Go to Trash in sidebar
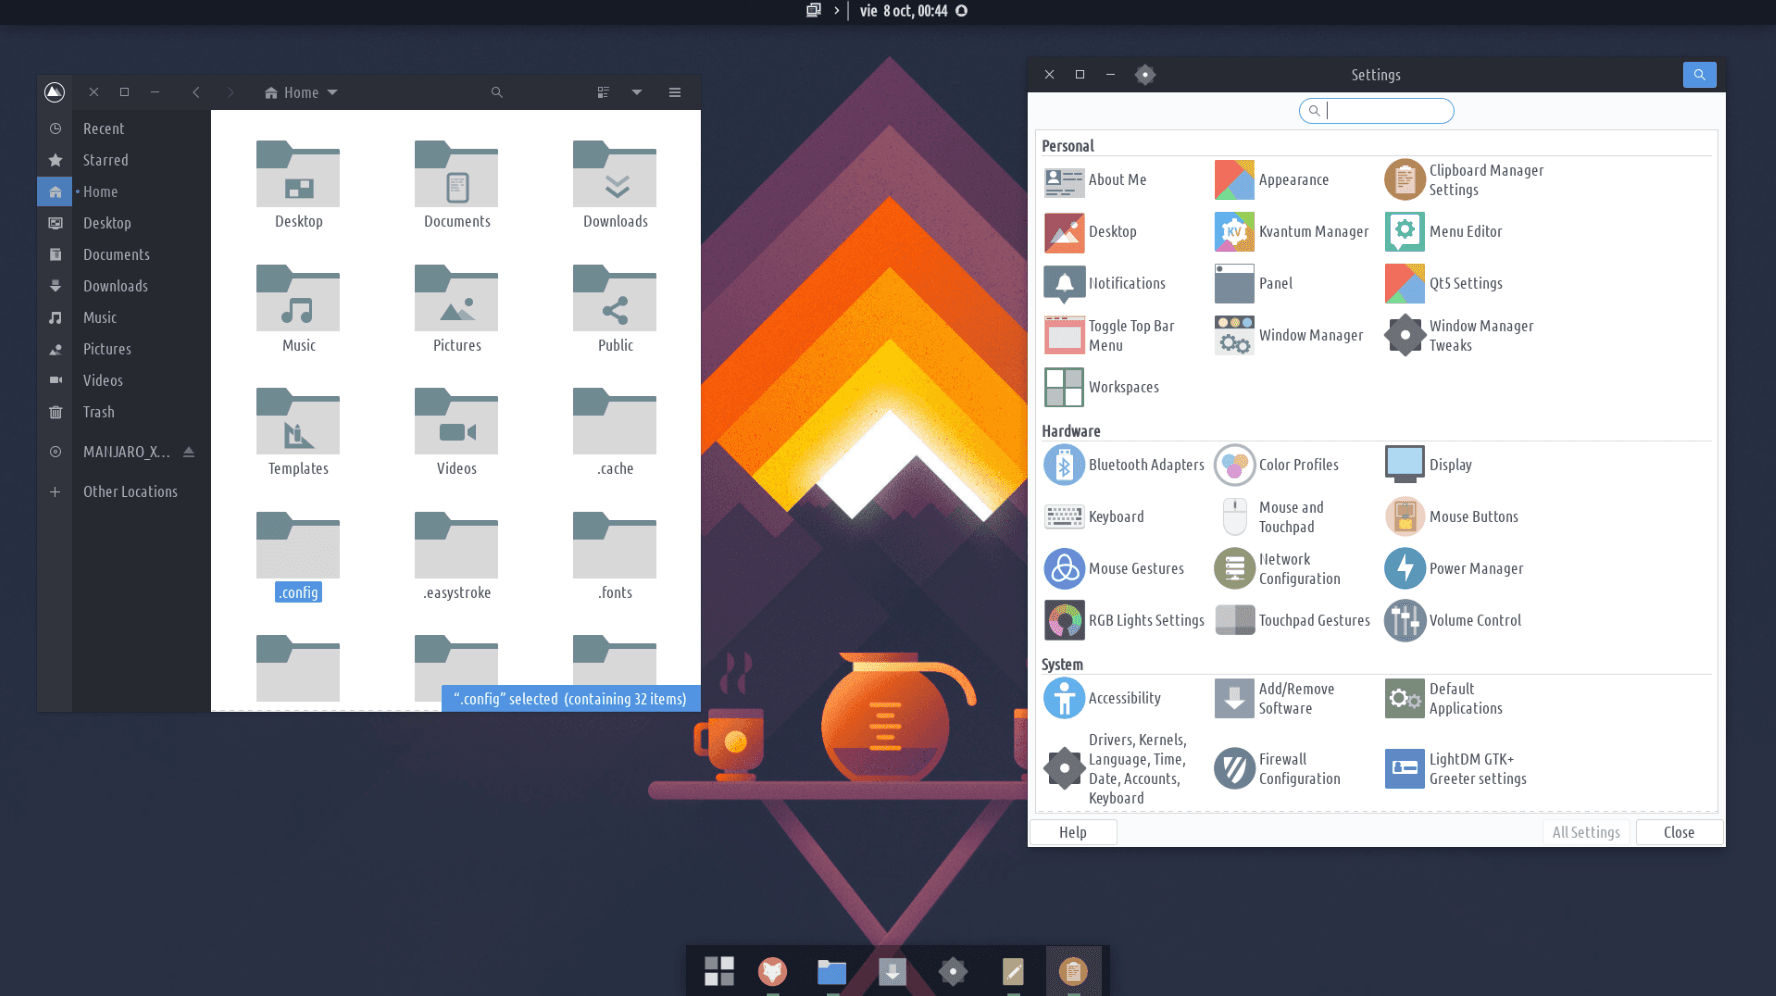This screenshot has height=996, width=1776. tap(98, 412)
